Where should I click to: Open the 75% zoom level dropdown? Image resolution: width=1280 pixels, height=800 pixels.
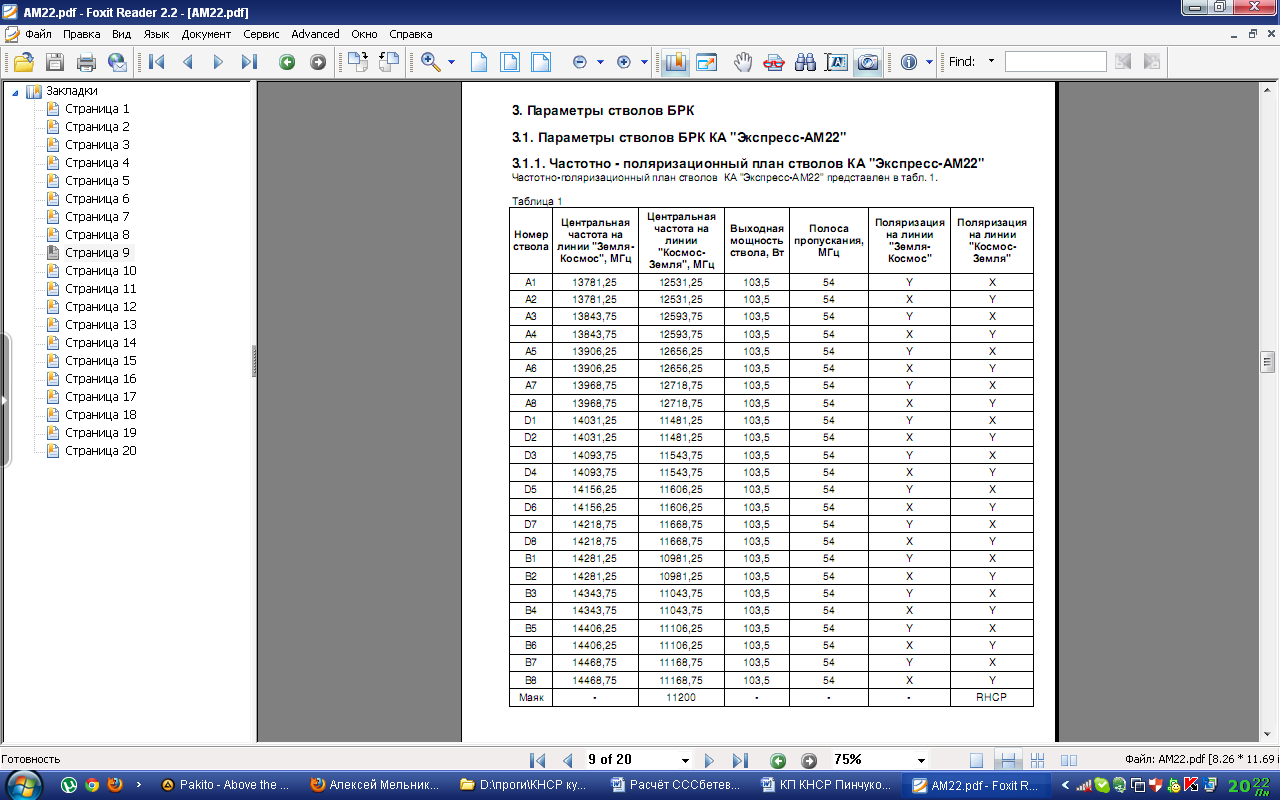coord(921,760)
